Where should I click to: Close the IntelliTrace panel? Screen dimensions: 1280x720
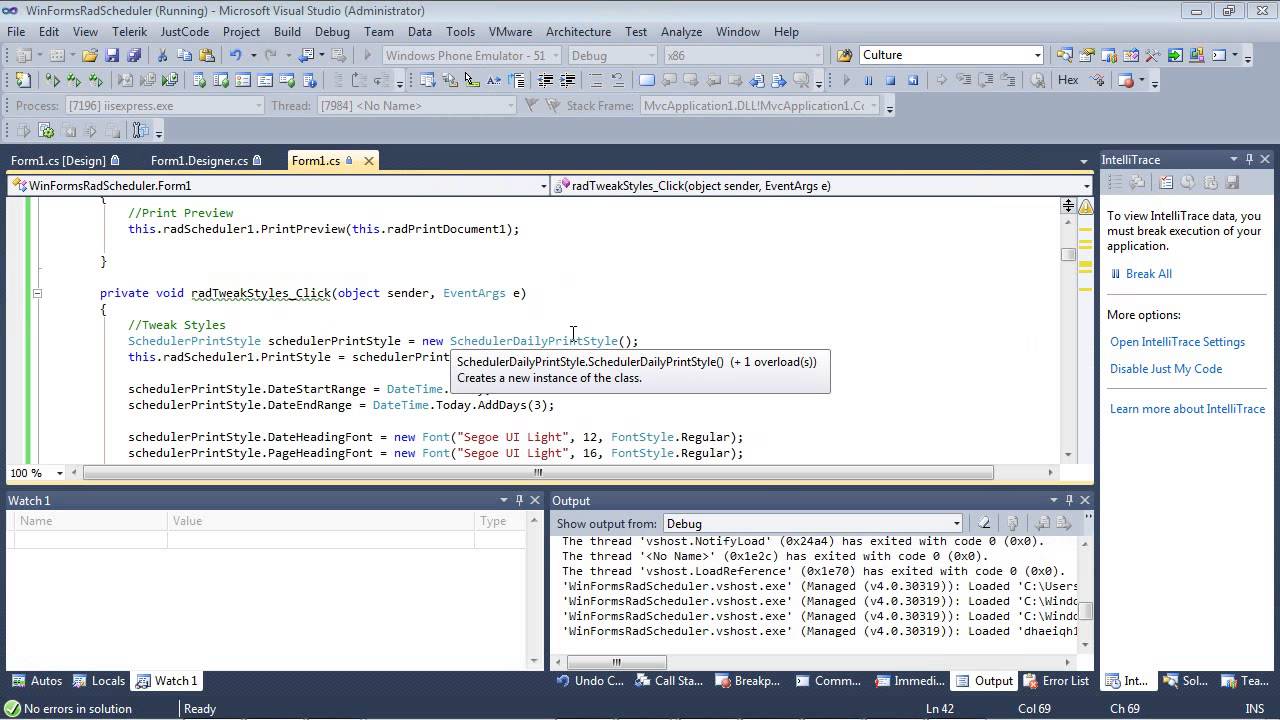(1265, 159)
